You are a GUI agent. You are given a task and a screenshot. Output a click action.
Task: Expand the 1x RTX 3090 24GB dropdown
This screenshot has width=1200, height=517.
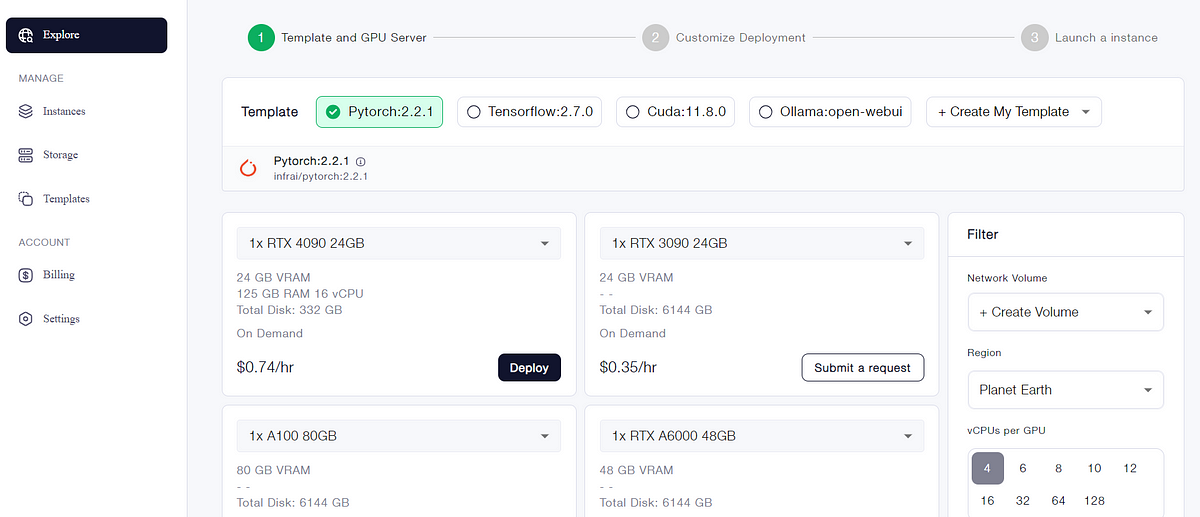(761, 243)
